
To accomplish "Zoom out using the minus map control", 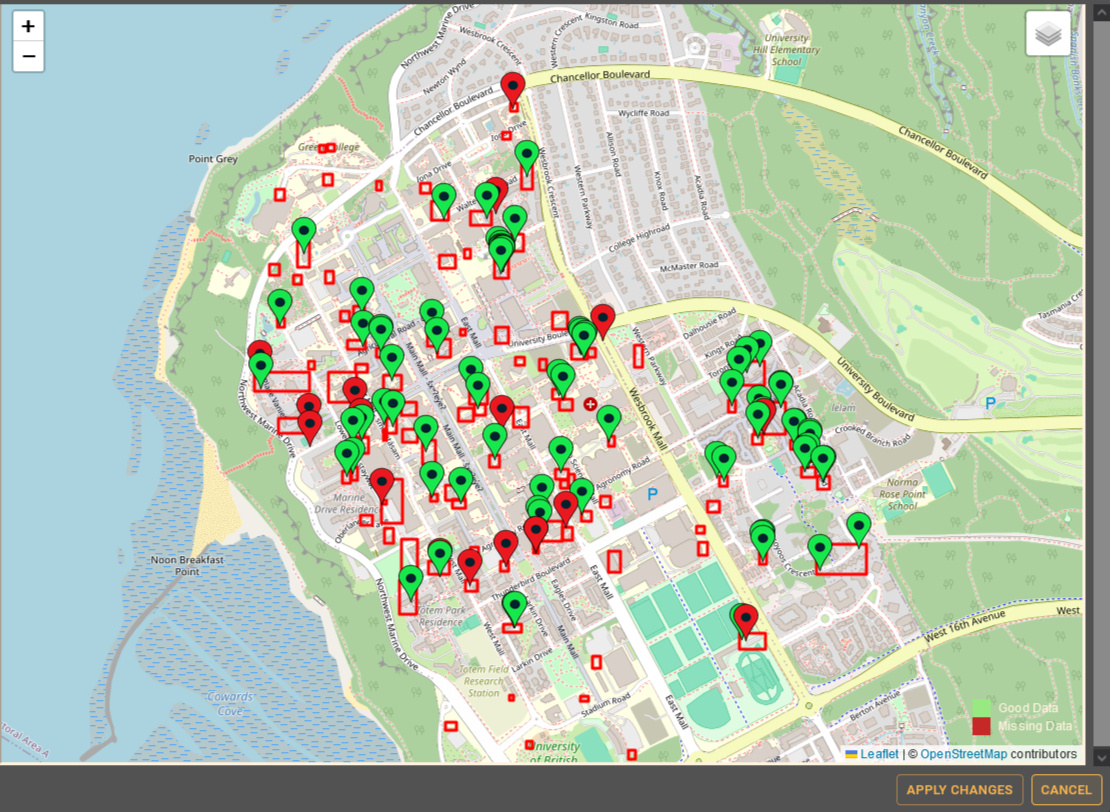I will click(x=28, y=55).
